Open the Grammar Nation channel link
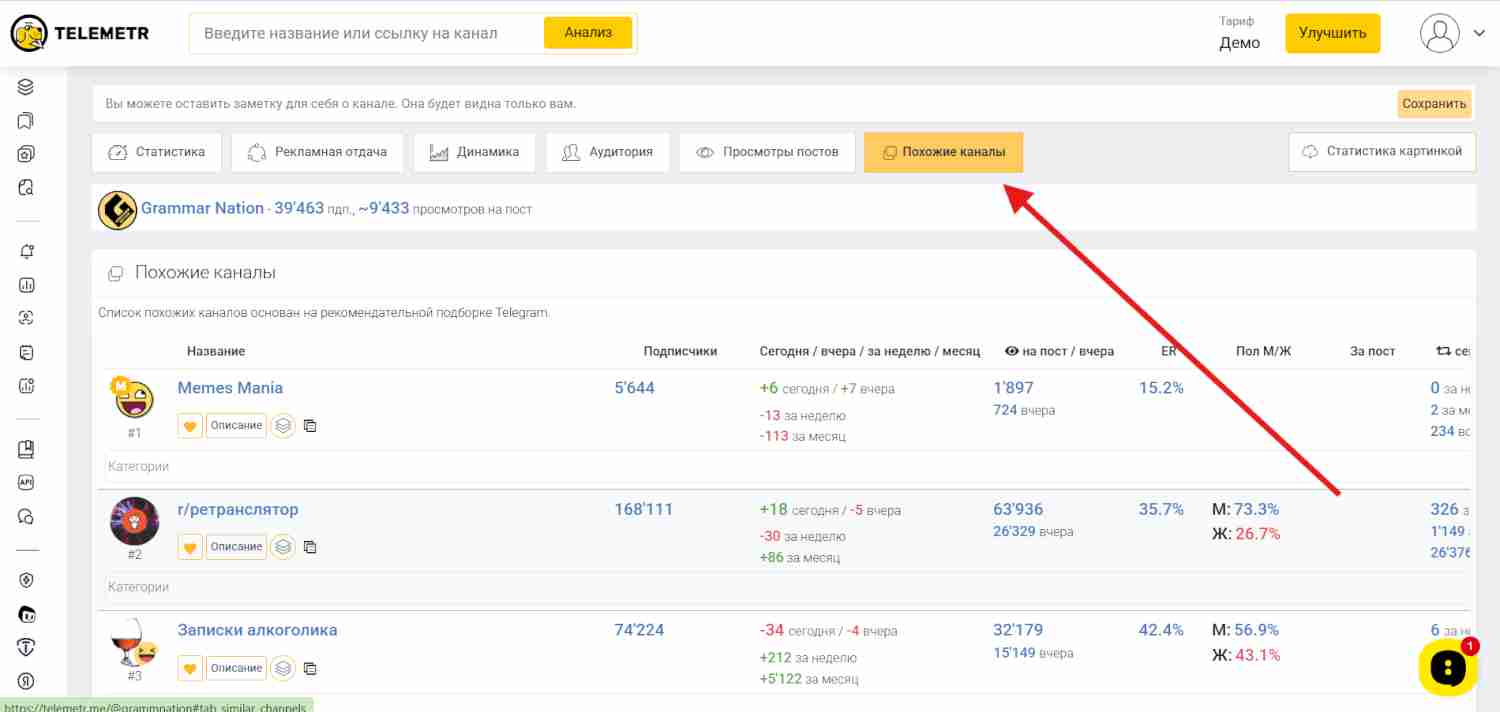This screenshot has width=1500, height=712. click(x=202, y=208)
